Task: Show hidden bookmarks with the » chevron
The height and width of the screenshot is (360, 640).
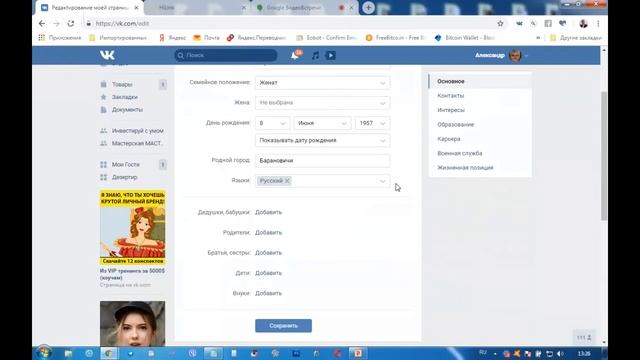Action: (538, 38)
